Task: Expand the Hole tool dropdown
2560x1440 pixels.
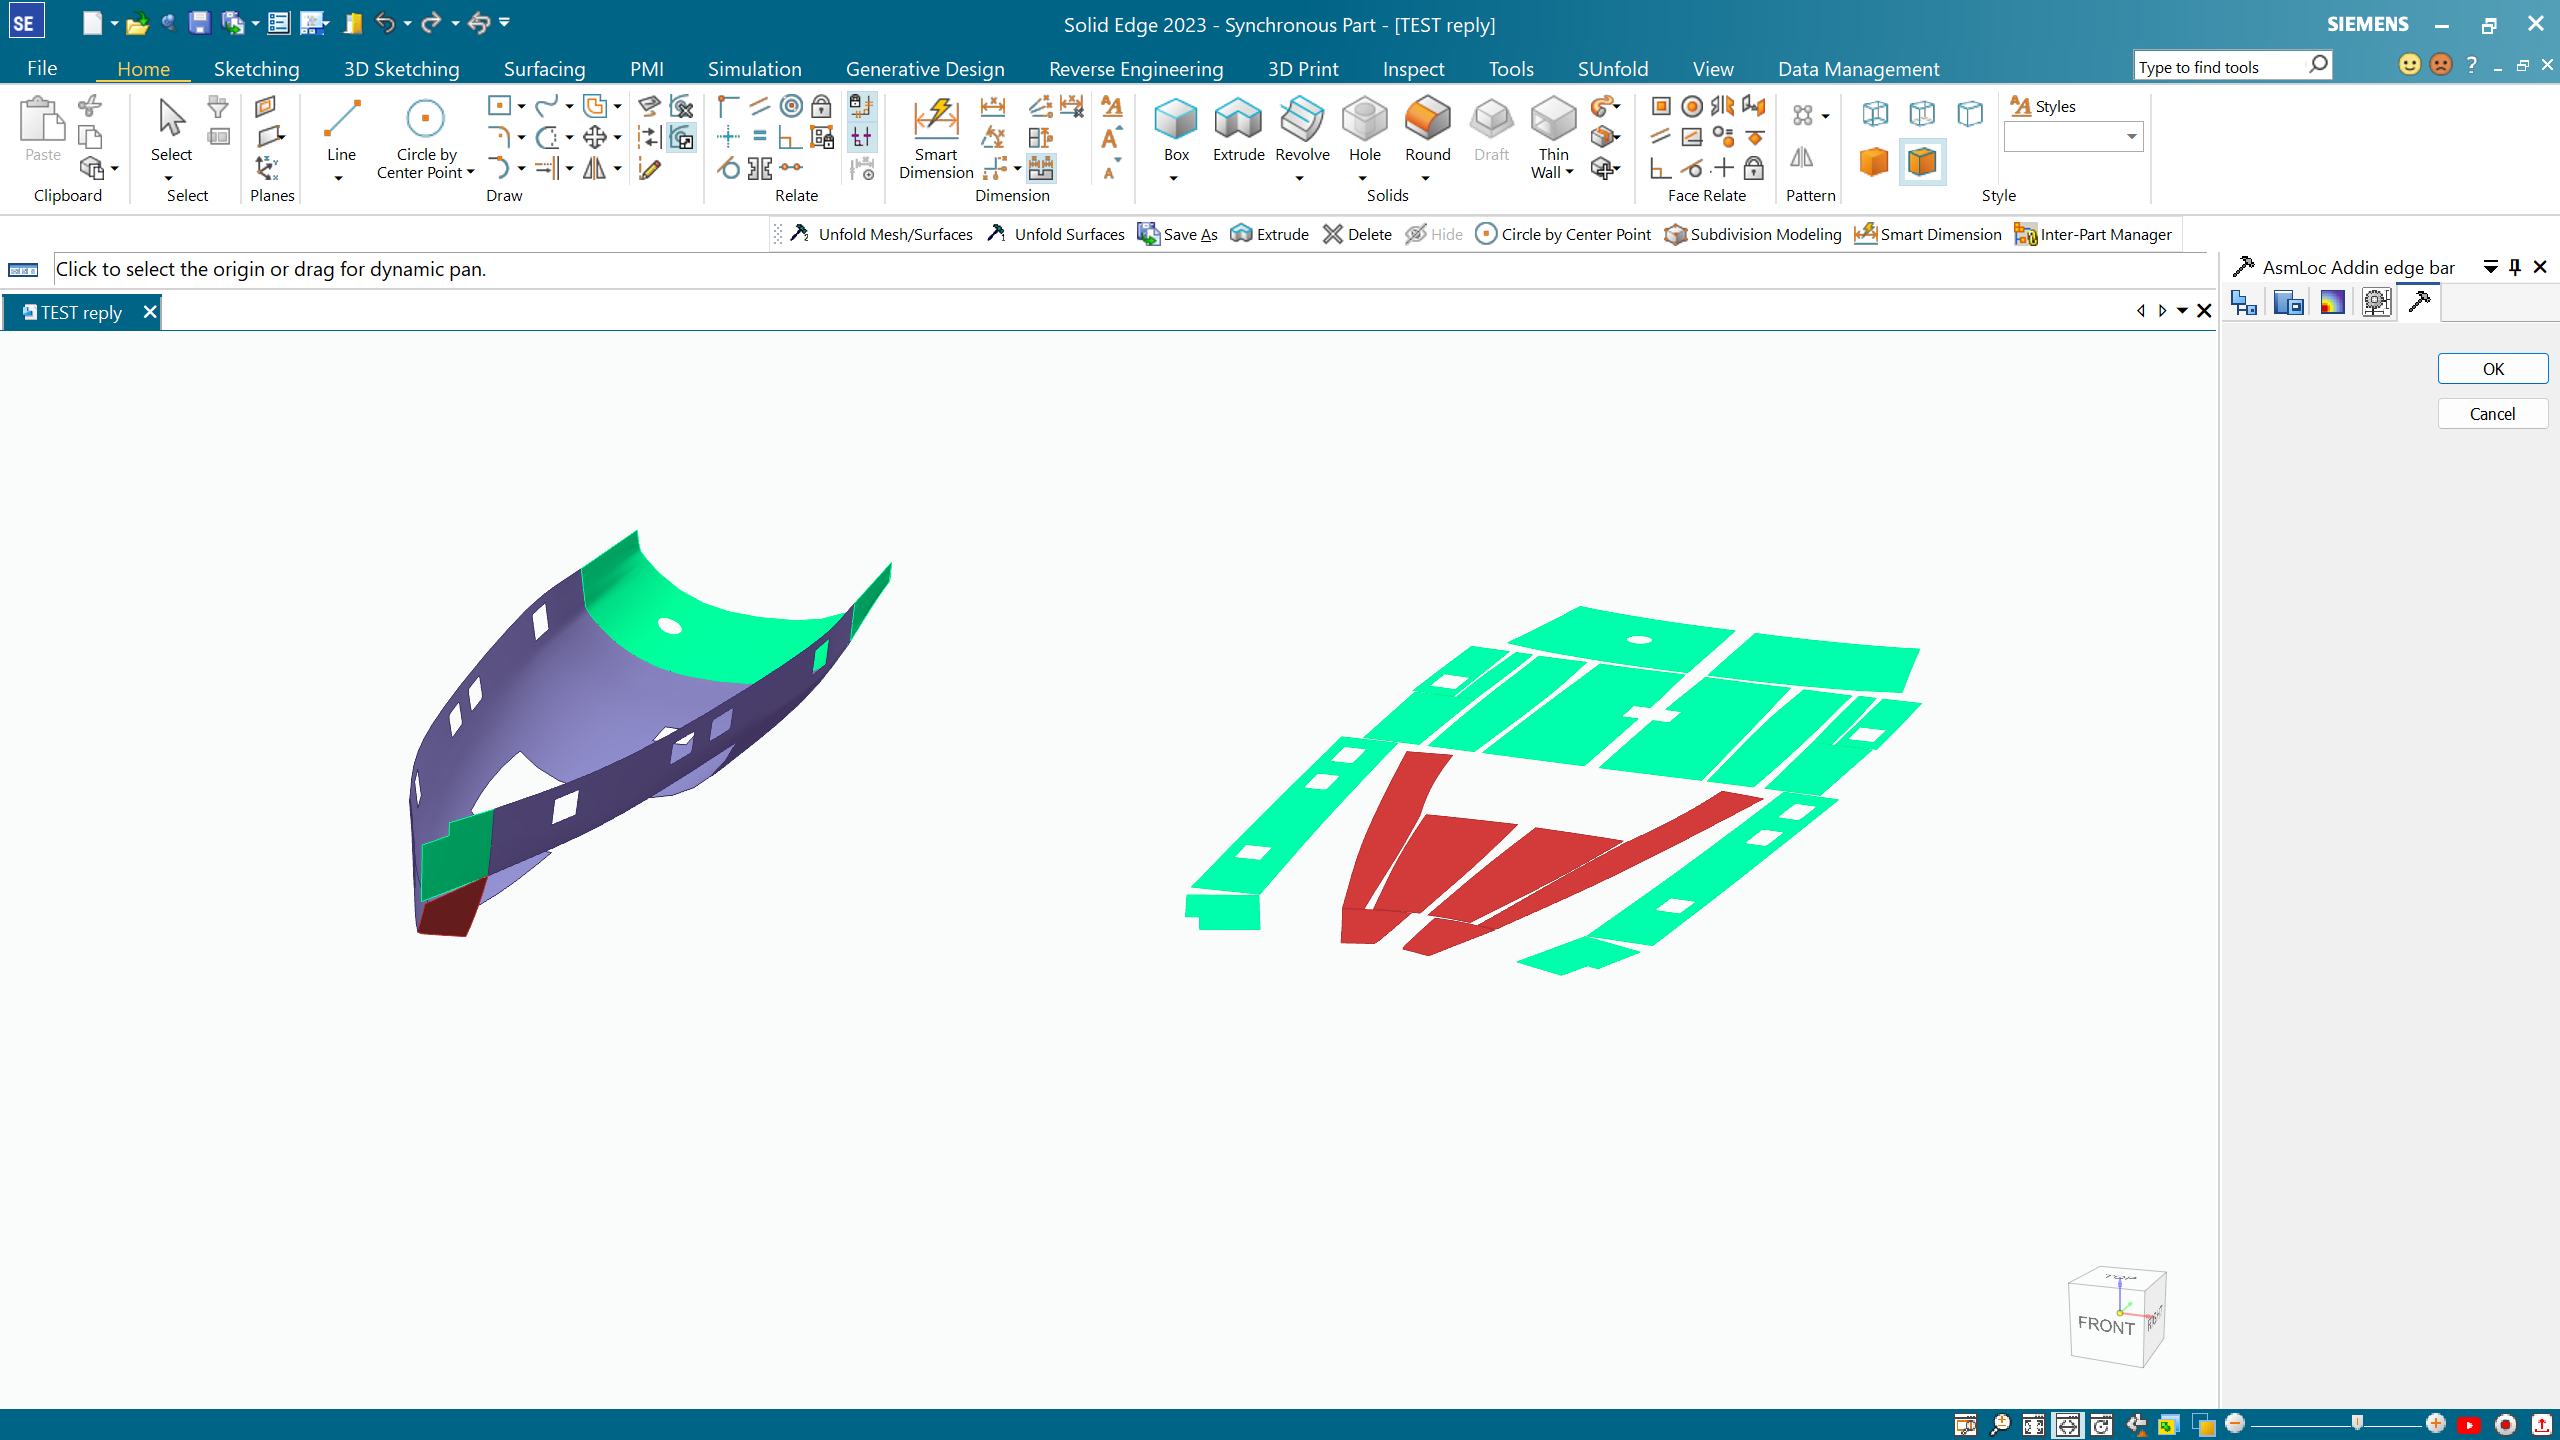Action: point(1363,178)
